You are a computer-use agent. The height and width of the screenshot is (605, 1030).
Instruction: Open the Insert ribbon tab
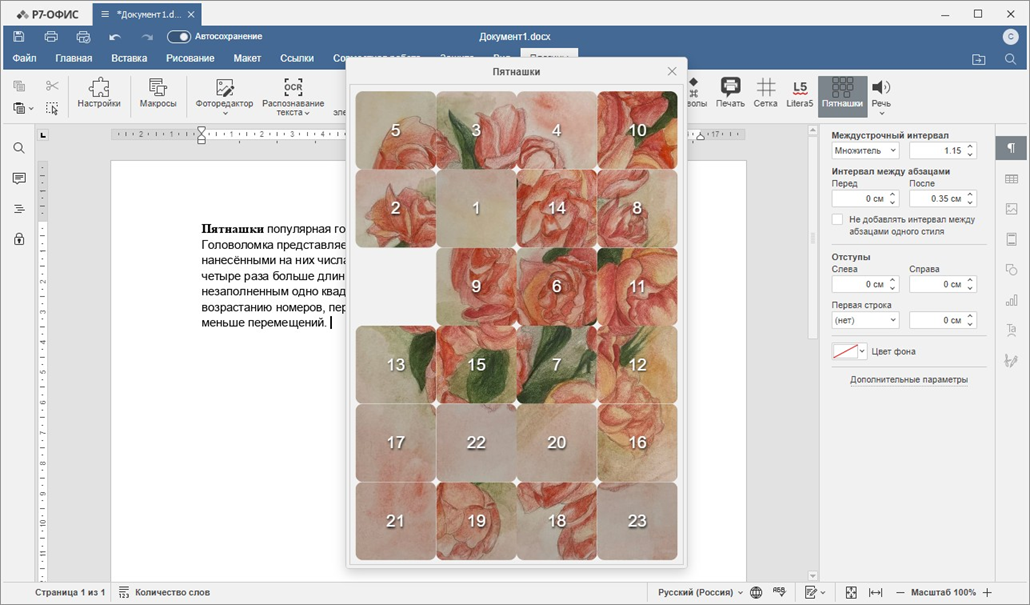pos(129,58)
